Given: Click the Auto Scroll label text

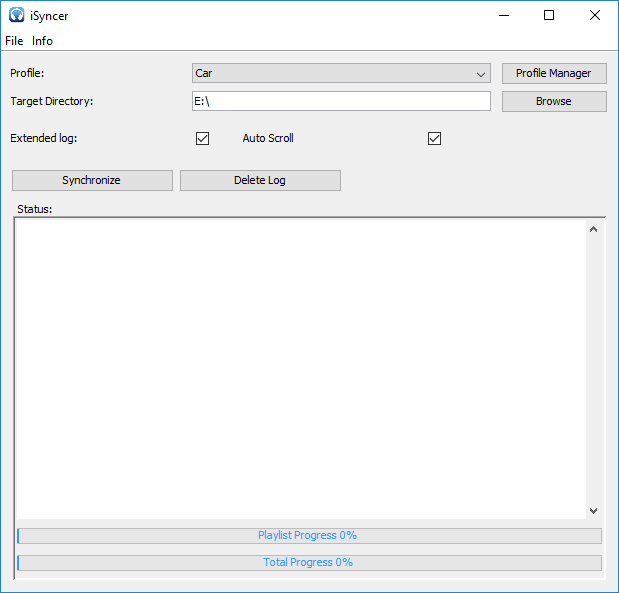Looking at the screenshot, I should 268,138.
